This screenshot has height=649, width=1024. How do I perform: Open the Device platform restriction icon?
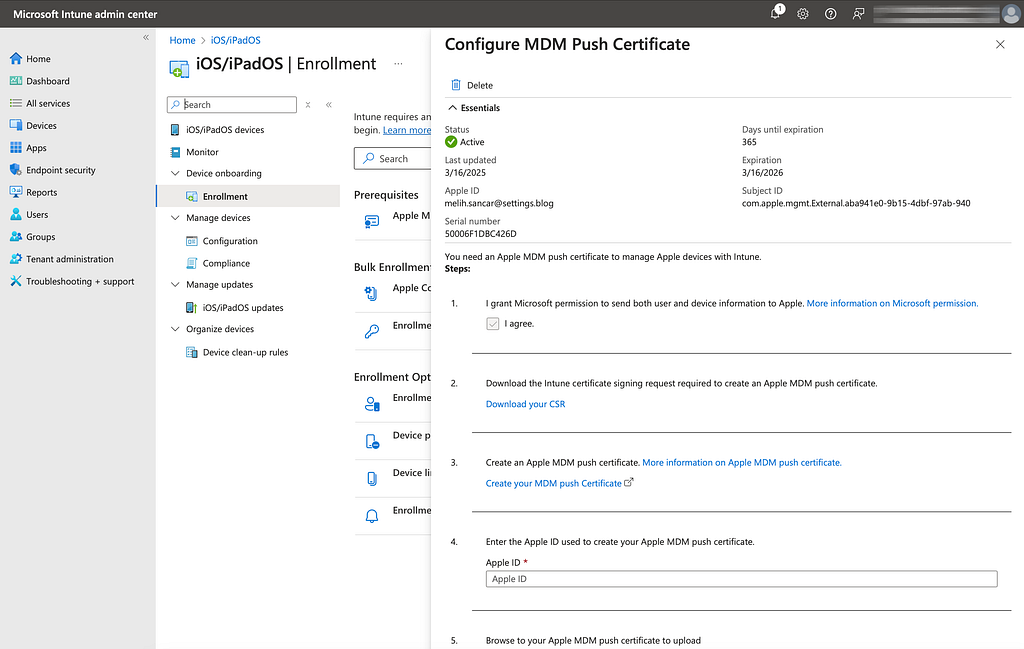tap(372, 442)
